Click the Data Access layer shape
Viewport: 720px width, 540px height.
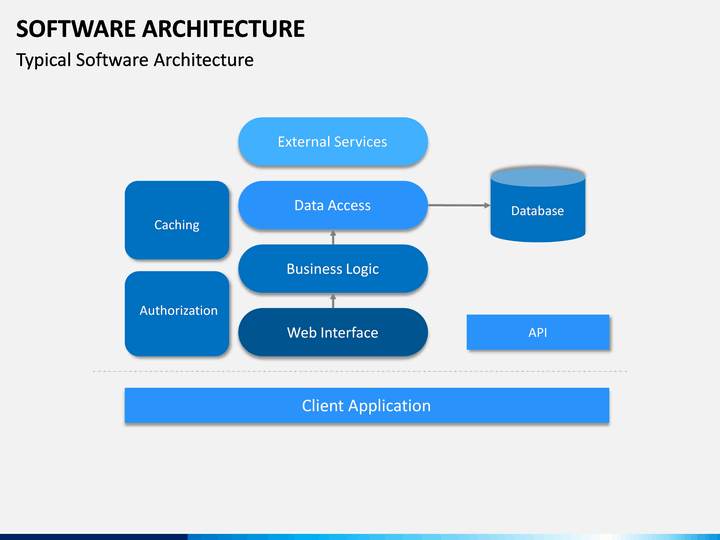tap(333, 205)
